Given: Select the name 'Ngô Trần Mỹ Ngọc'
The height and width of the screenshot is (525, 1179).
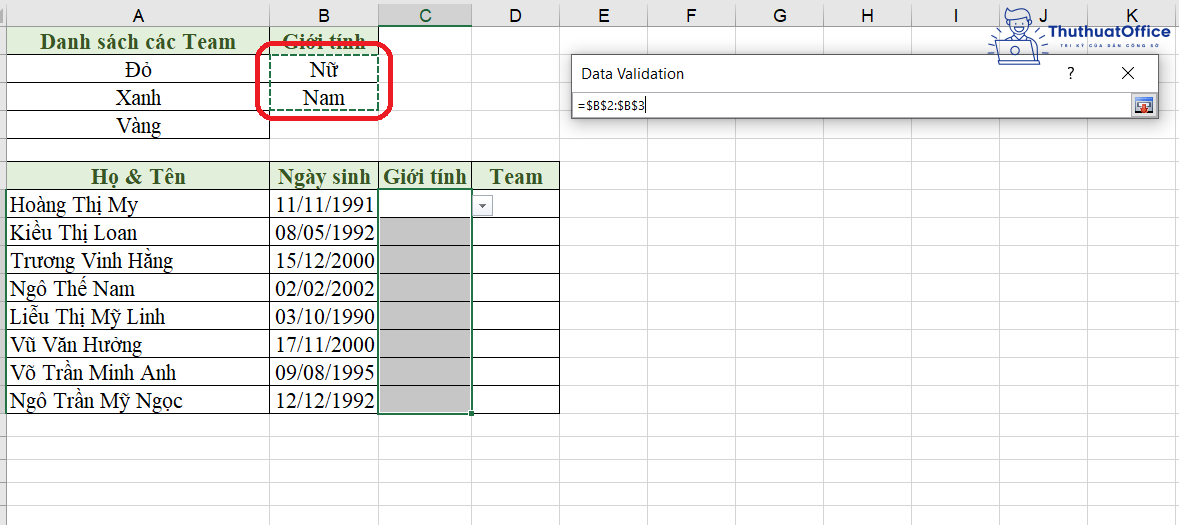Looking at the screenshot, I should [138, 400].
